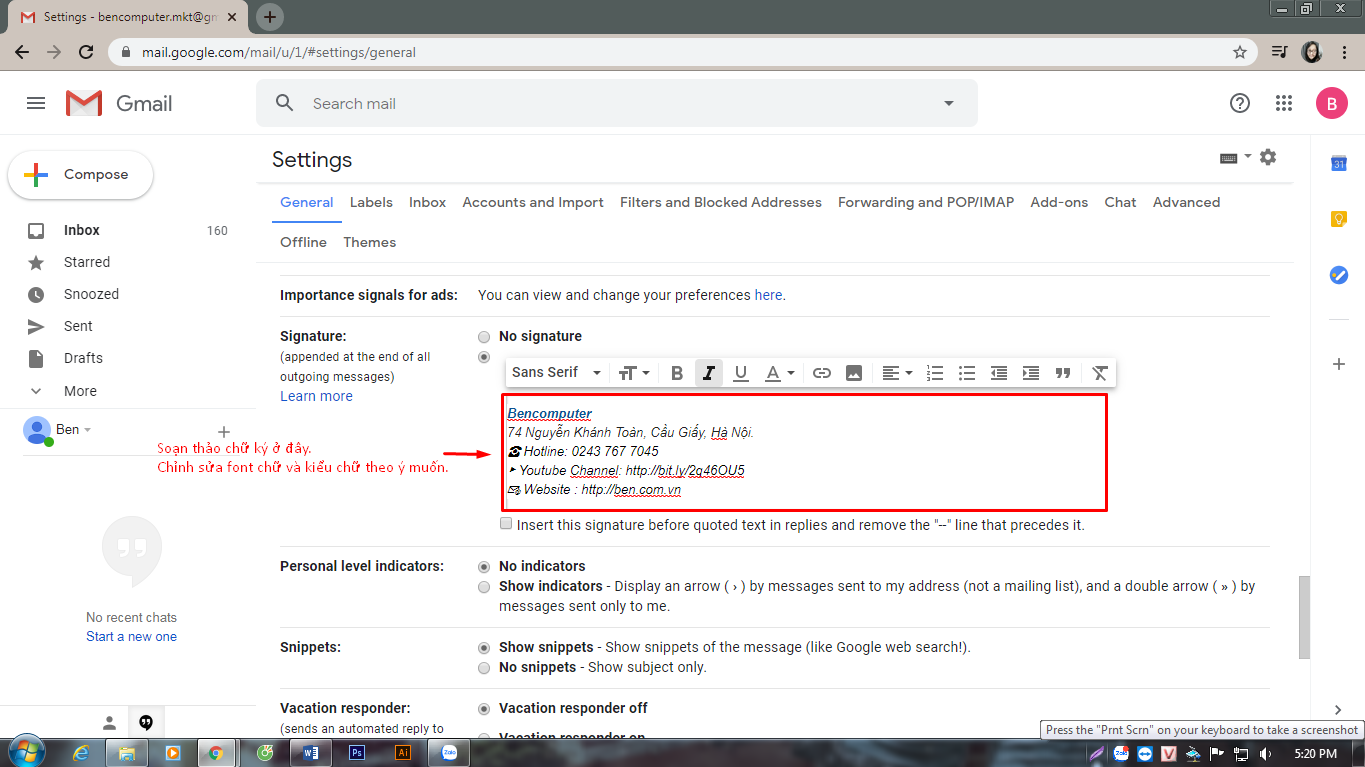Select the custom signature radio button
The image size is (1365, 767).
click(x=484, y=357)
